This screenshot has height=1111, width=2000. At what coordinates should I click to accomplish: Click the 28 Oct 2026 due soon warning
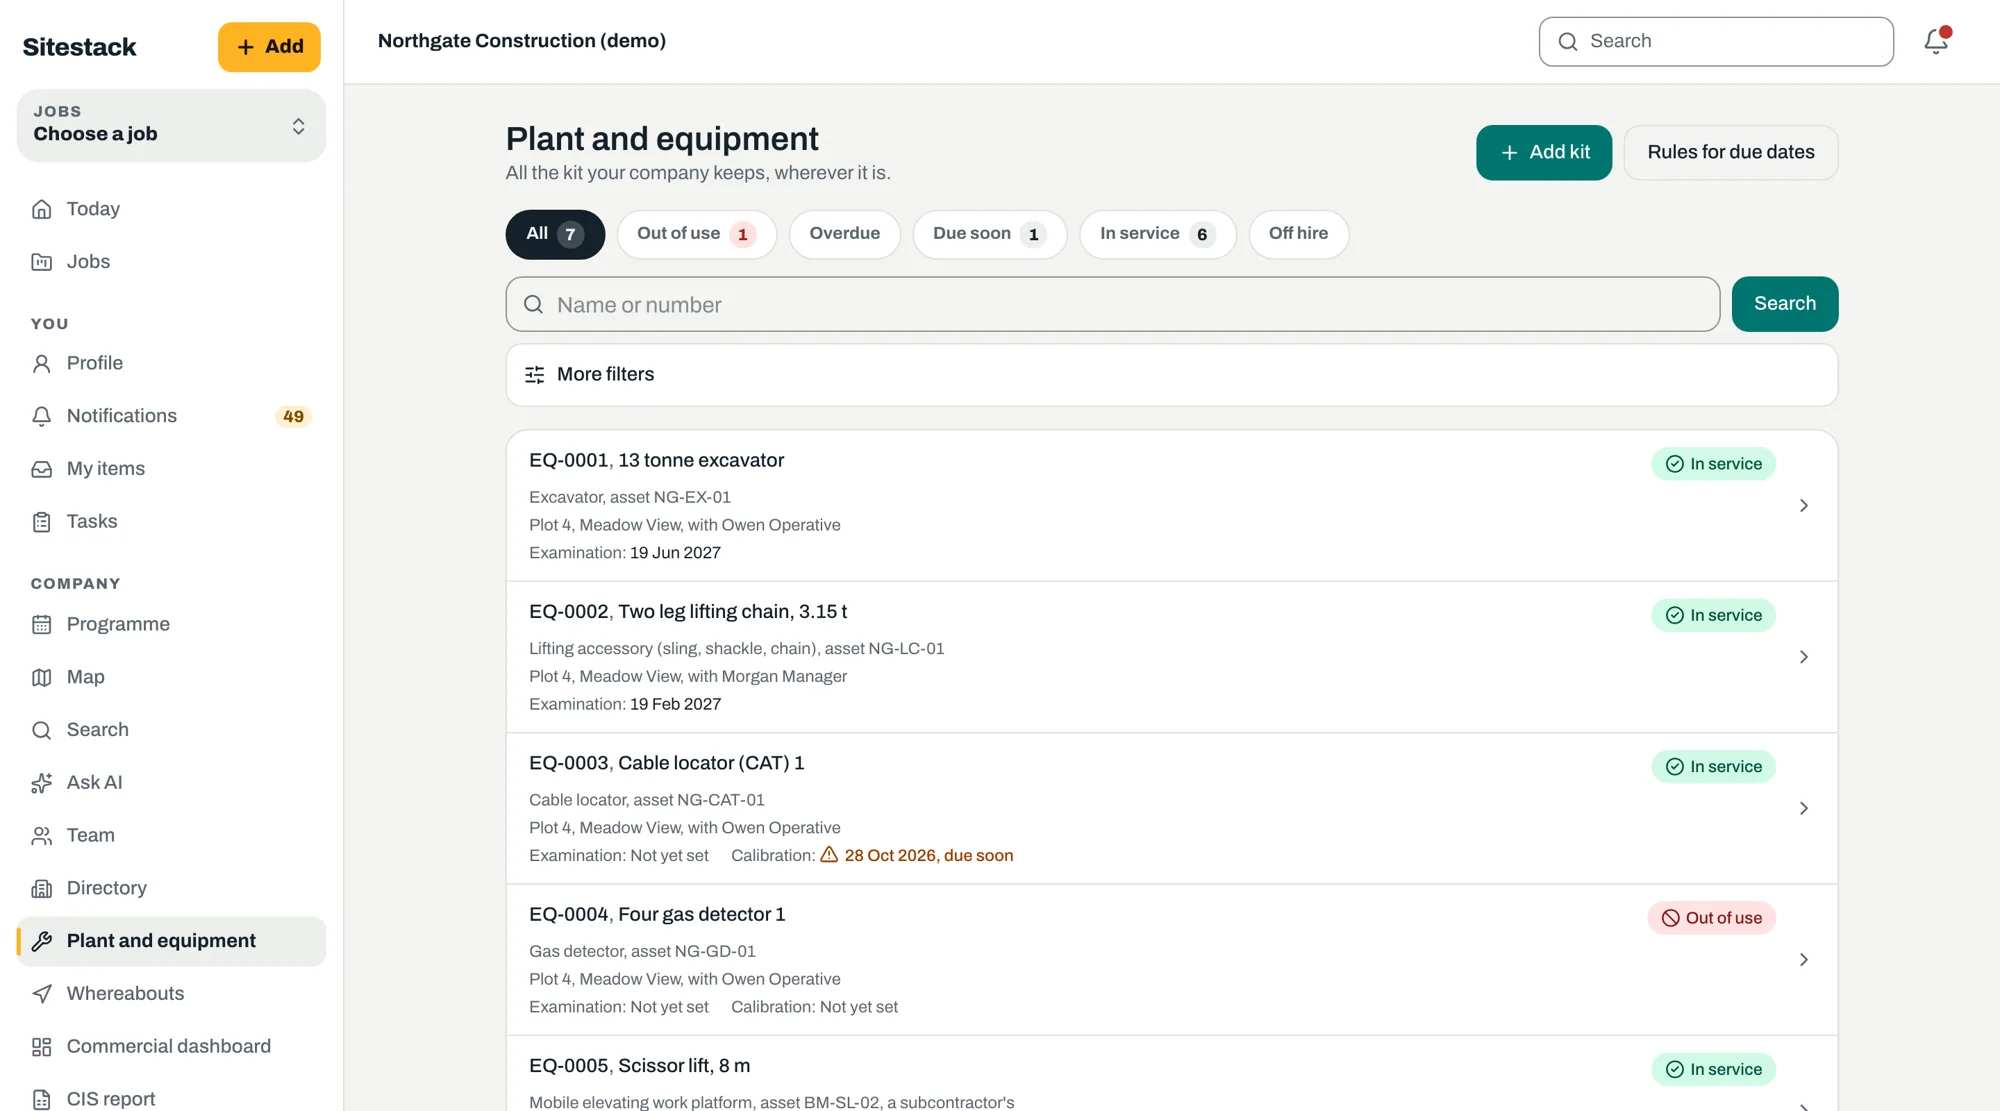[916, 856]
